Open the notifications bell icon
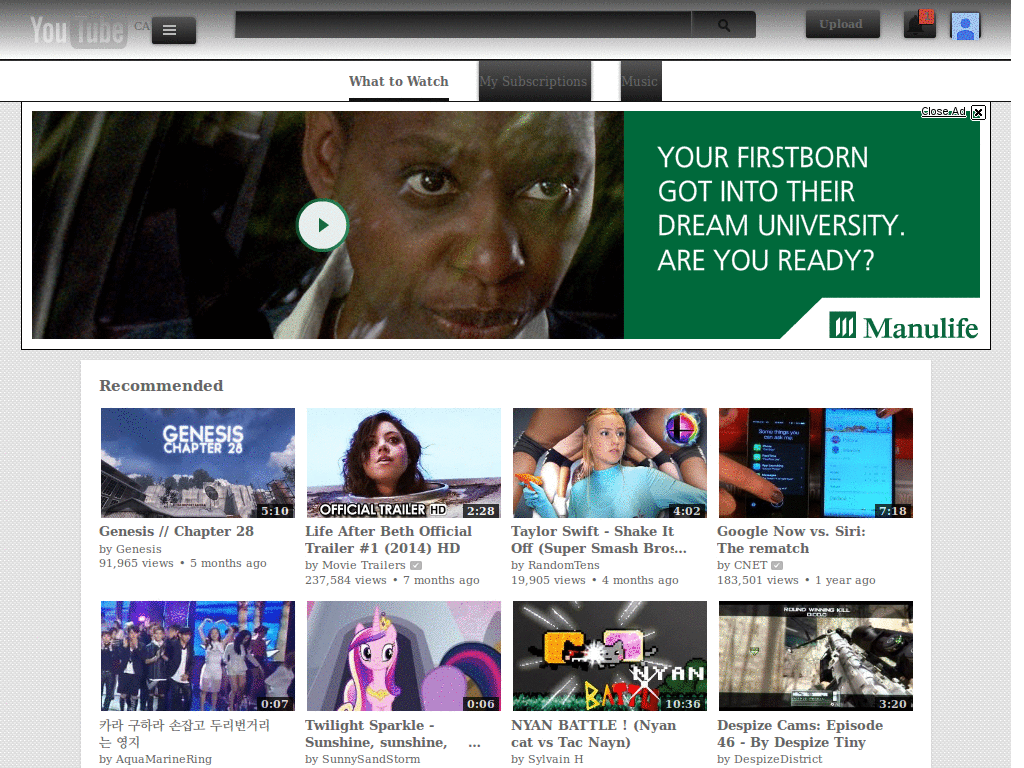 [x=920, y=25]
